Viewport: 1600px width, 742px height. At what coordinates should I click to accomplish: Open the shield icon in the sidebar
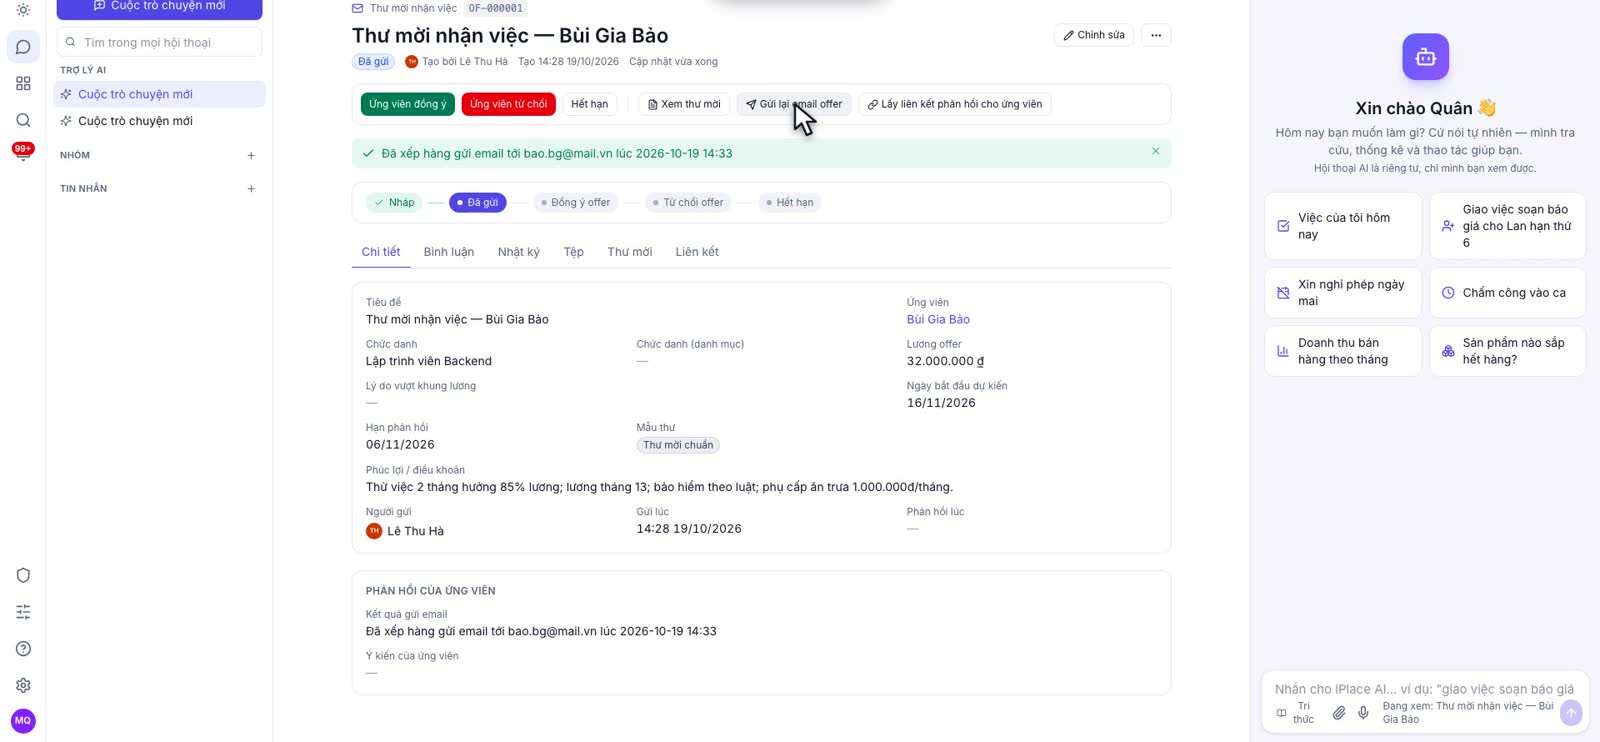click(23, 575)
